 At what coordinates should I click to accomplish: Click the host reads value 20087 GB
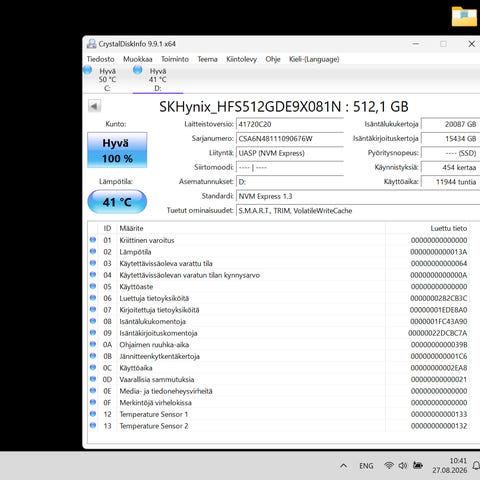(x=450, y=124)
